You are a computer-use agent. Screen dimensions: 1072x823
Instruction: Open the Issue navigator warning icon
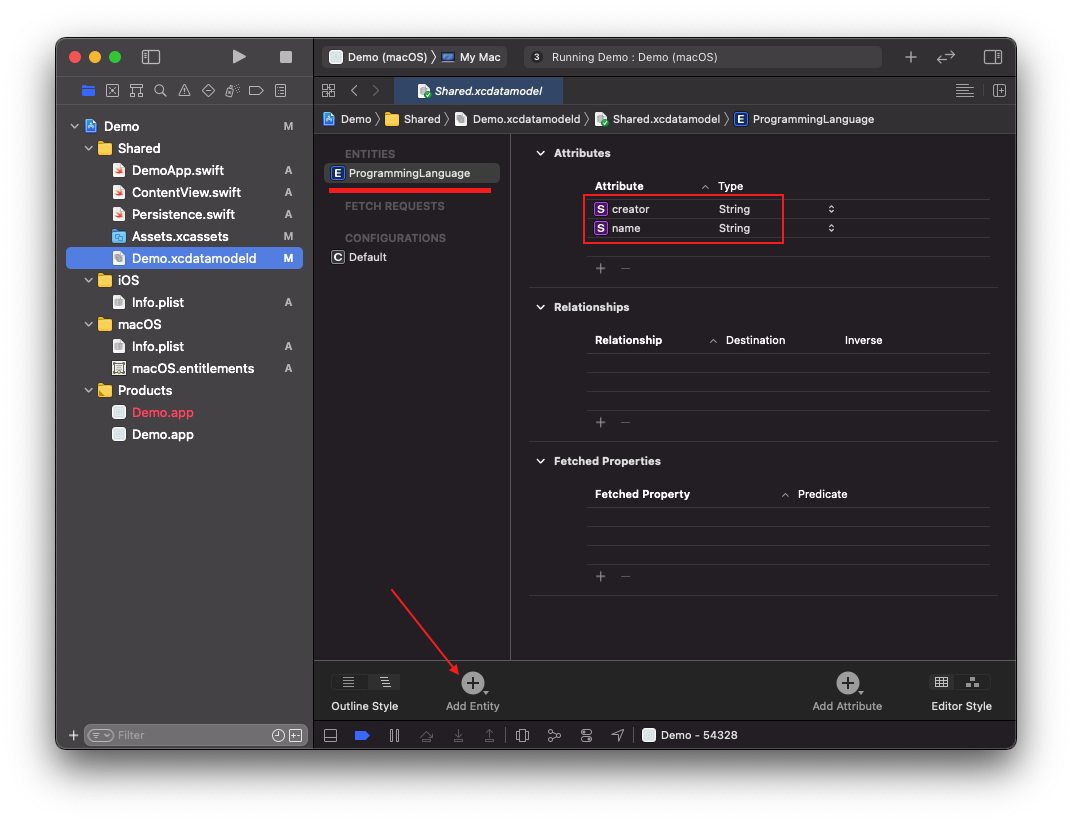[184, 90]
